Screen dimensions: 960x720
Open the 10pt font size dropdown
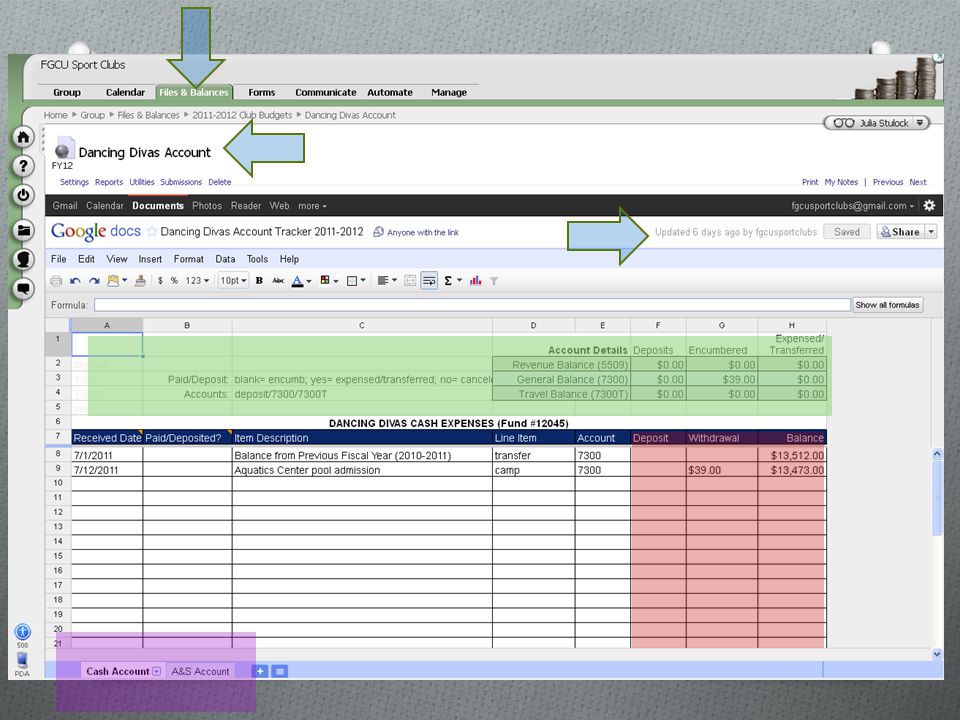(x=233, y=281)
